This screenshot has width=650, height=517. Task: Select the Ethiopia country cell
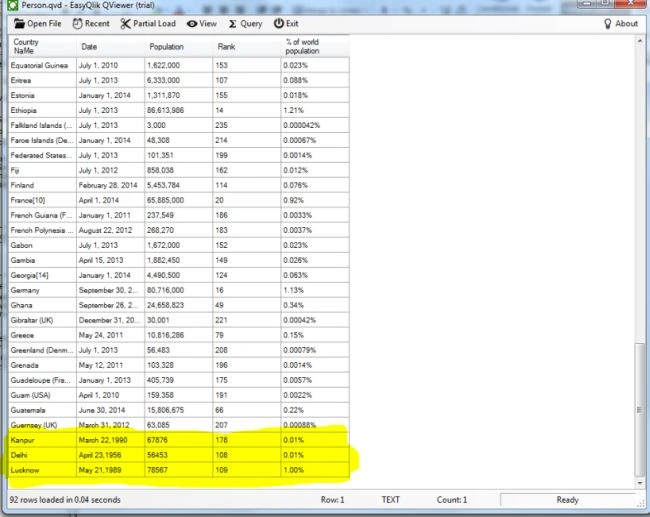[42, 110]
